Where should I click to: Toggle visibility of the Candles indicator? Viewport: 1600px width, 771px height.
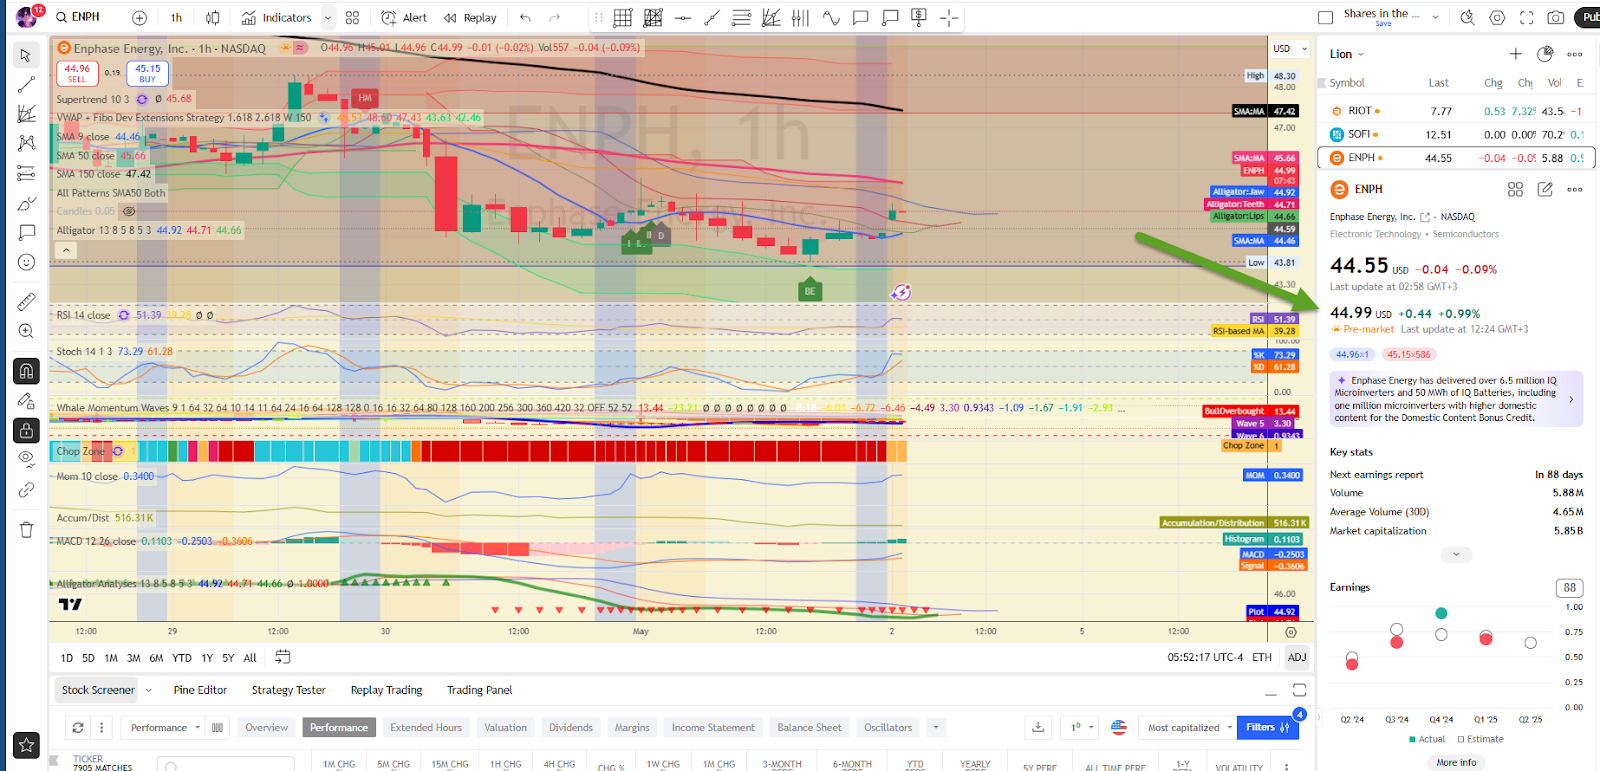point(128,211)
